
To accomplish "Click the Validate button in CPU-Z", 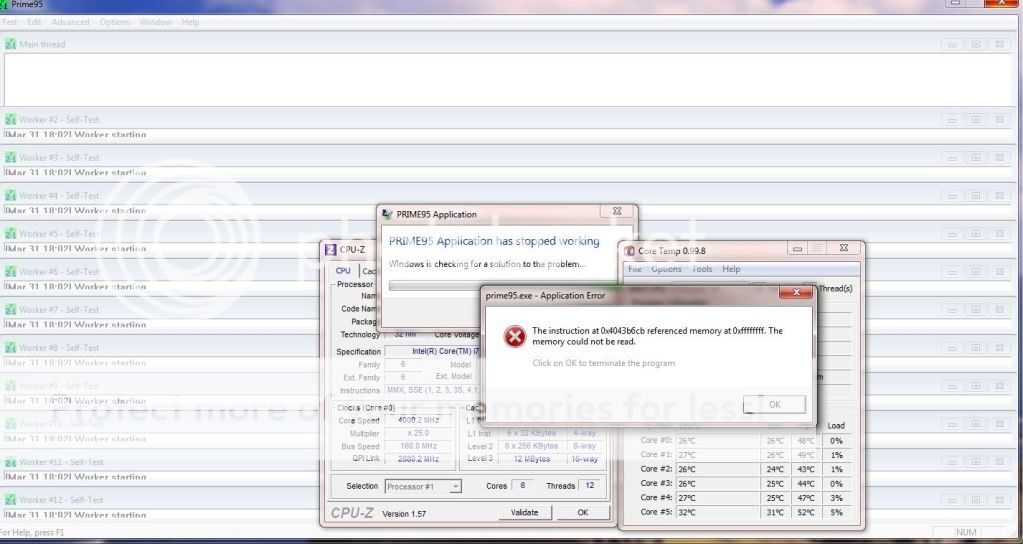I will [525, 513].
